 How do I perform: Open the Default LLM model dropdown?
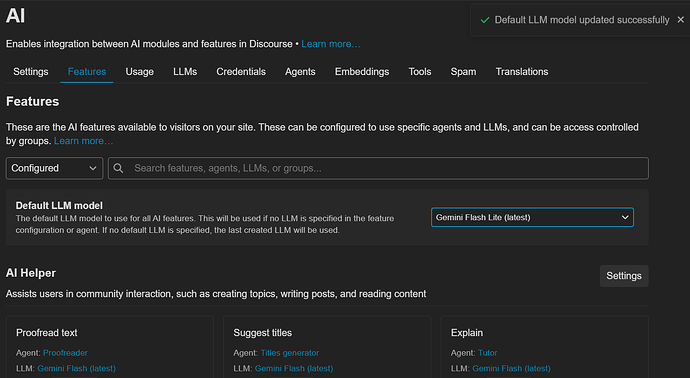(532, 217)
